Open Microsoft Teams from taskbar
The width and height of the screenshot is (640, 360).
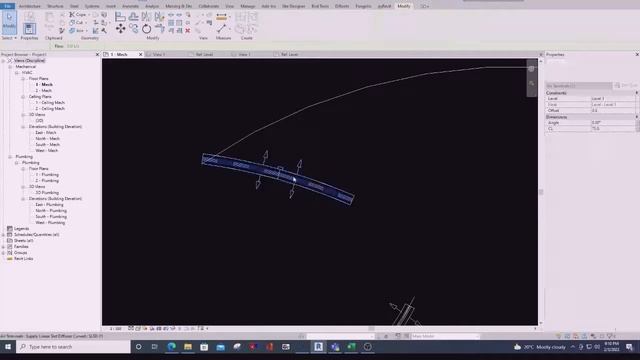click(x=335, y=347)
